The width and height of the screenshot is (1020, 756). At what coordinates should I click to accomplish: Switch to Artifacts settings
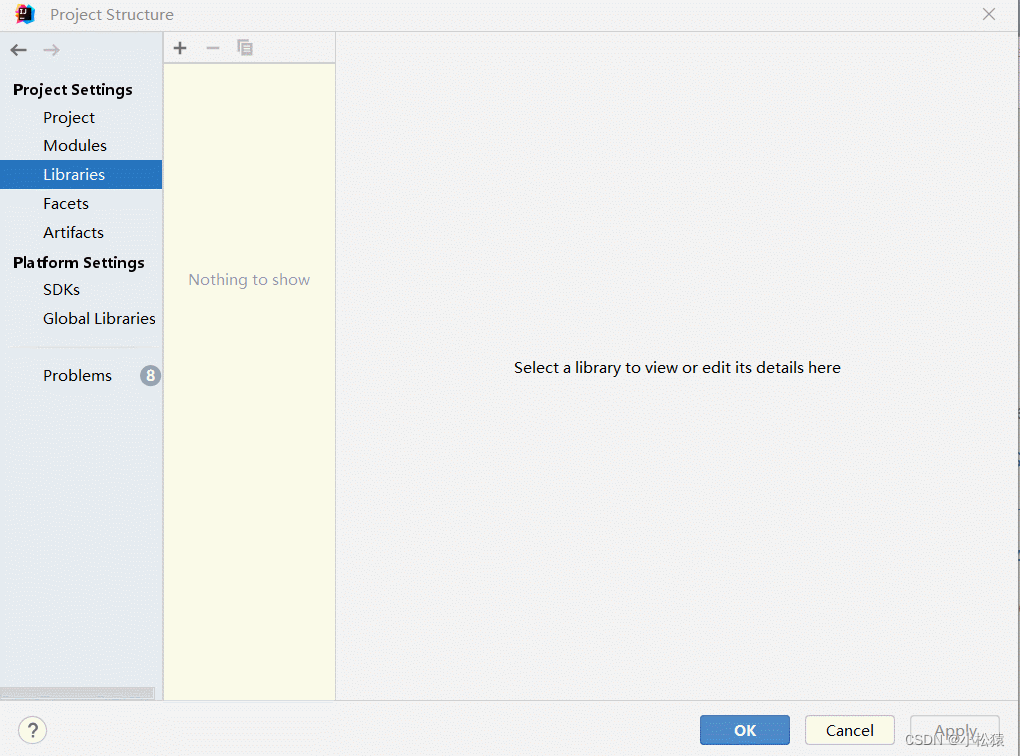pyautogui.click(x=74, y=232)
